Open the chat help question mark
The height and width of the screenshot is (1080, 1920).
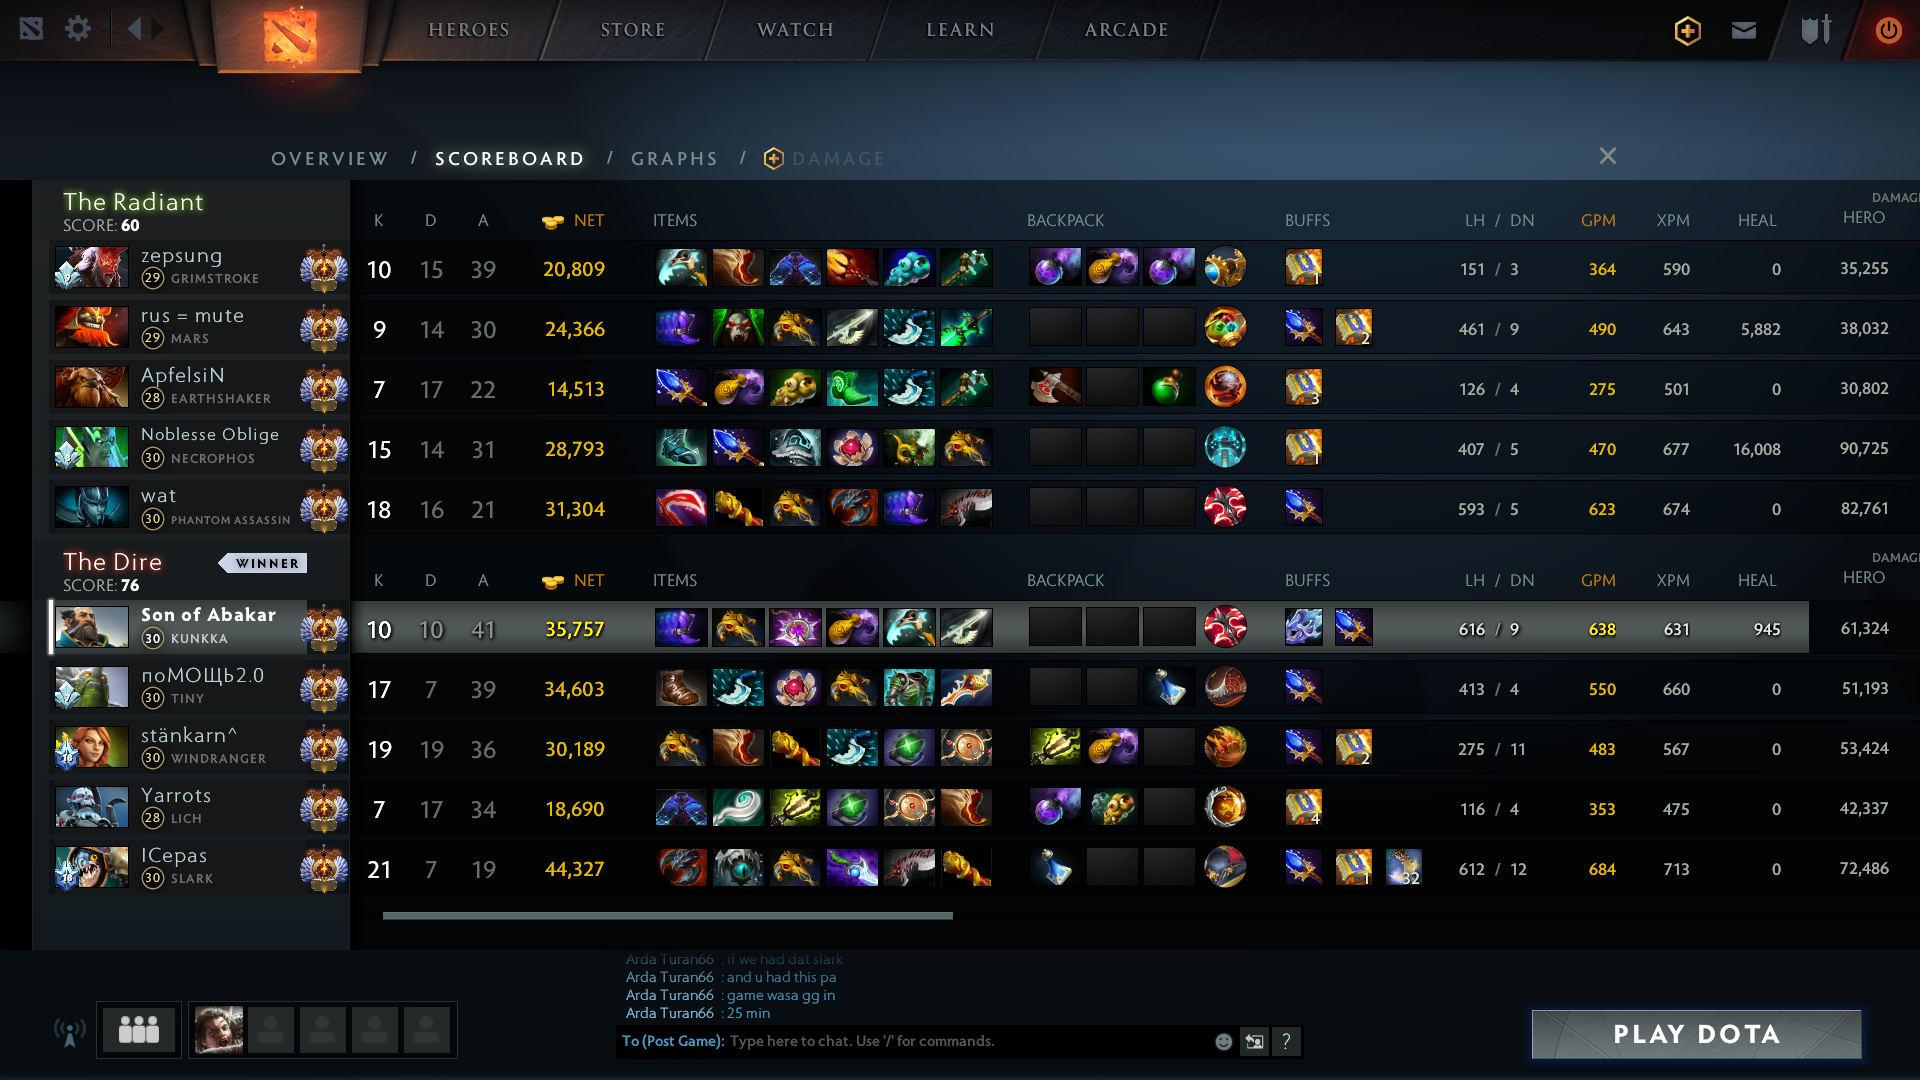pyautogui.click(x=1286, y=1041)
